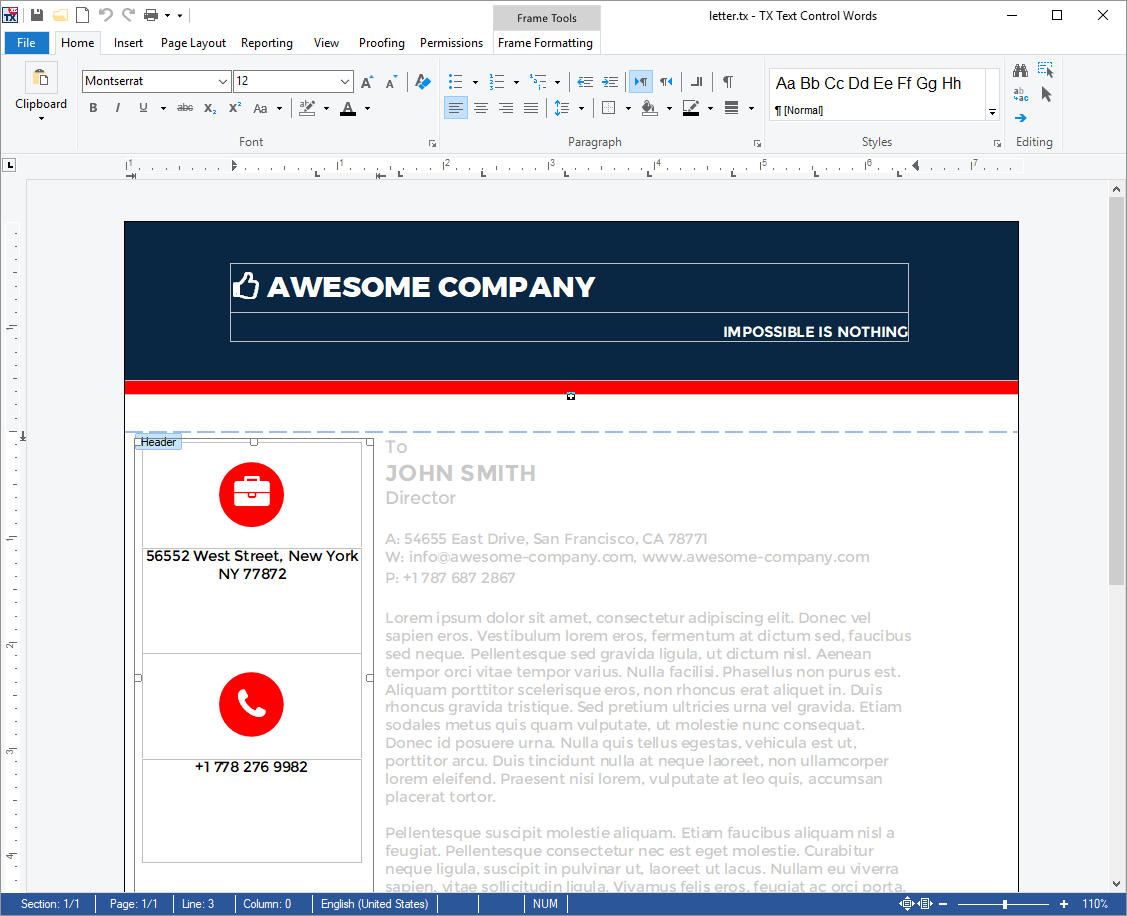Toggle show paragraph marks
Screen dimensions: 1127x916
pos(728,82)
